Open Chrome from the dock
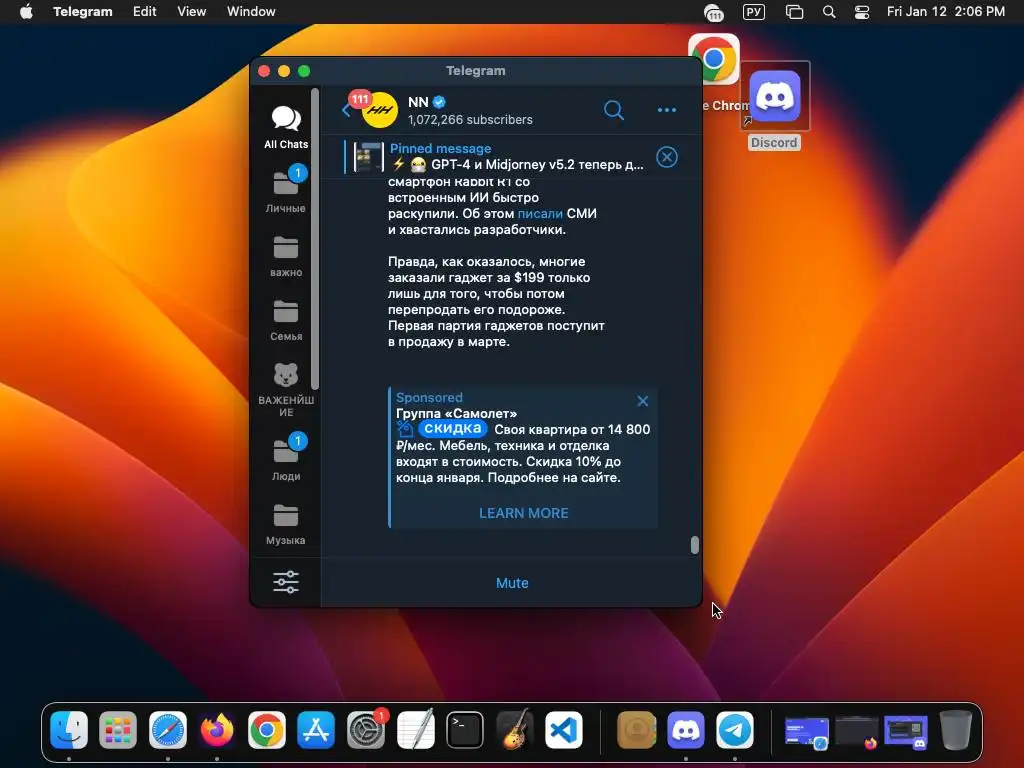 pyautogui.click(x=266, y=729)
